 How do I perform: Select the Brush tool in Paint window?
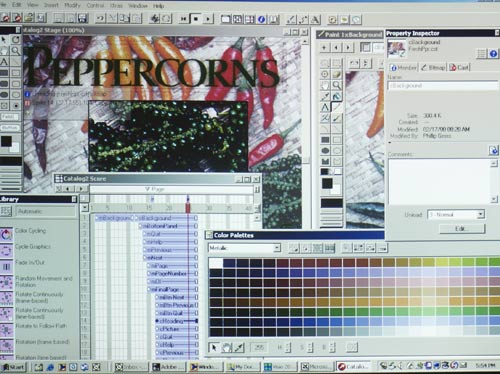click(337, 118)
